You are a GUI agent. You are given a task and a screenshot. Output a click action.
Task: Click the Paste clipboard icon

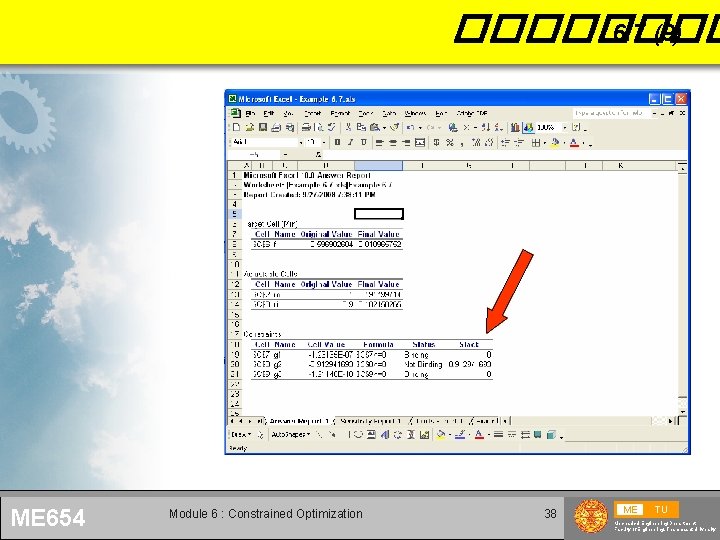375,128
